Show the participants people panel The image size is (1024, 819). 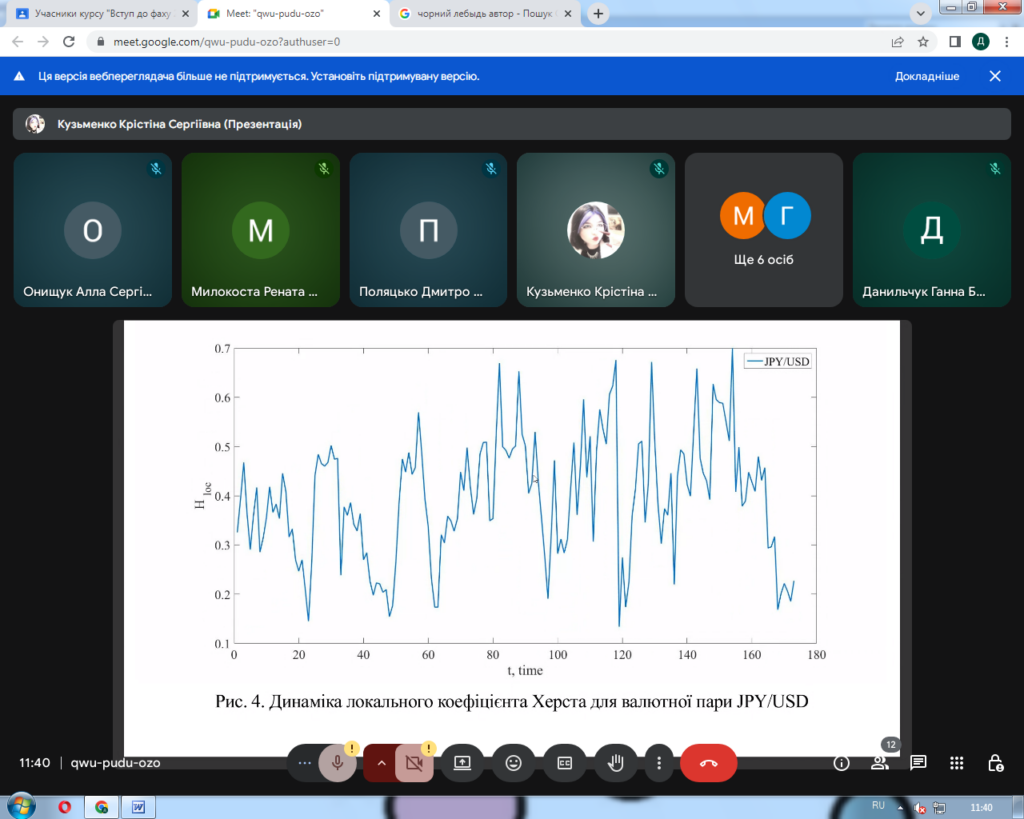coord(880,763)
